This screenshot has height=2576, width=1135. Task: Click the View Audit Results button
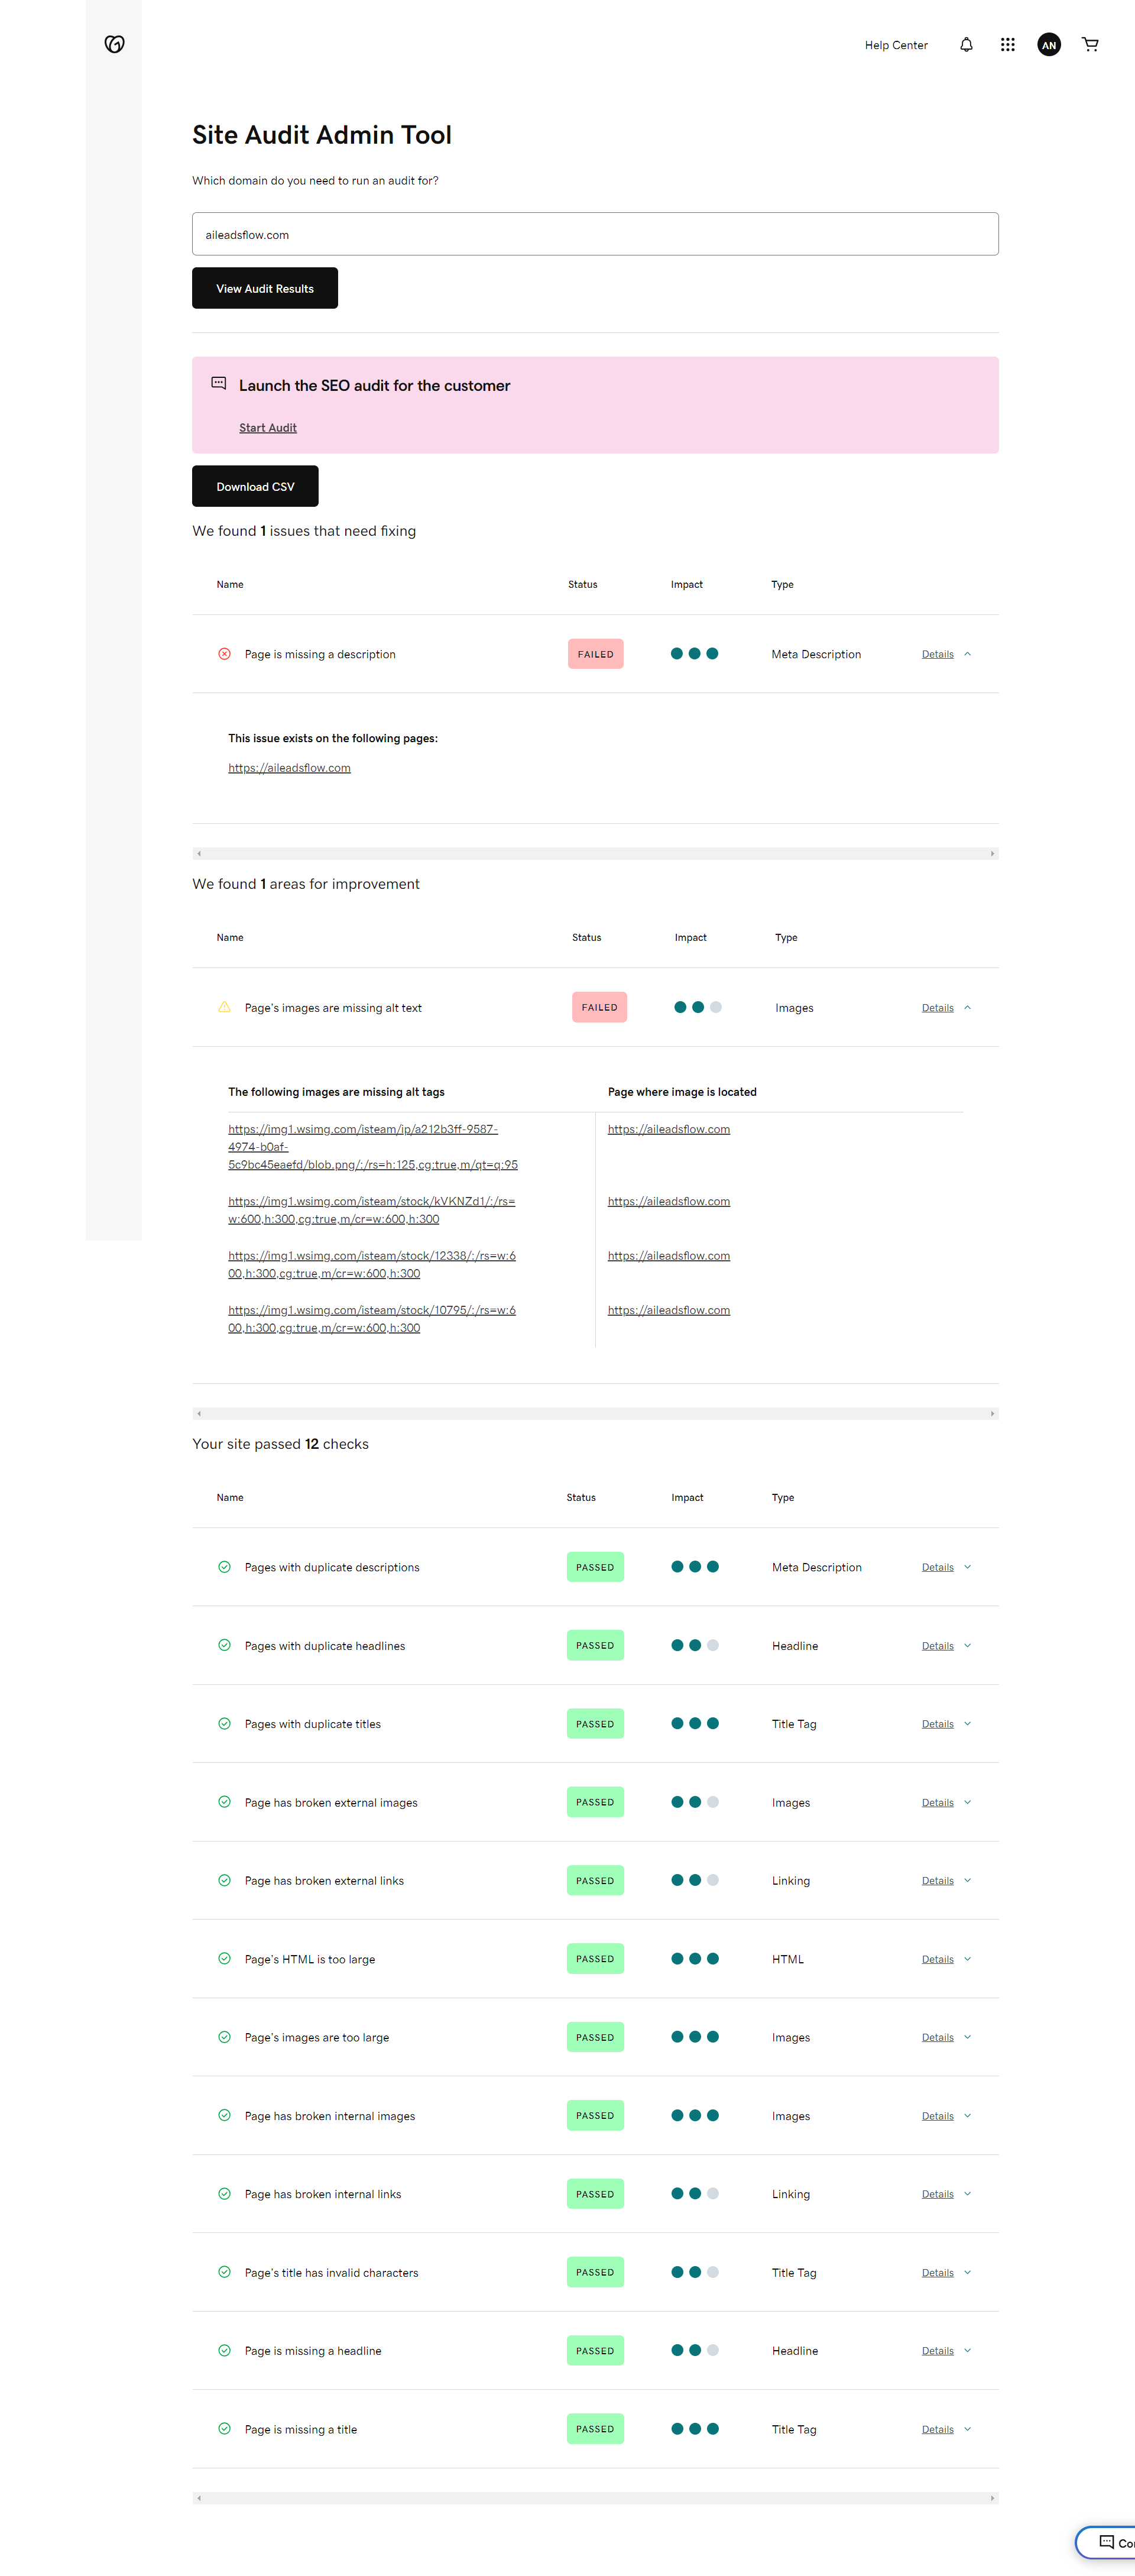[264, 288]
